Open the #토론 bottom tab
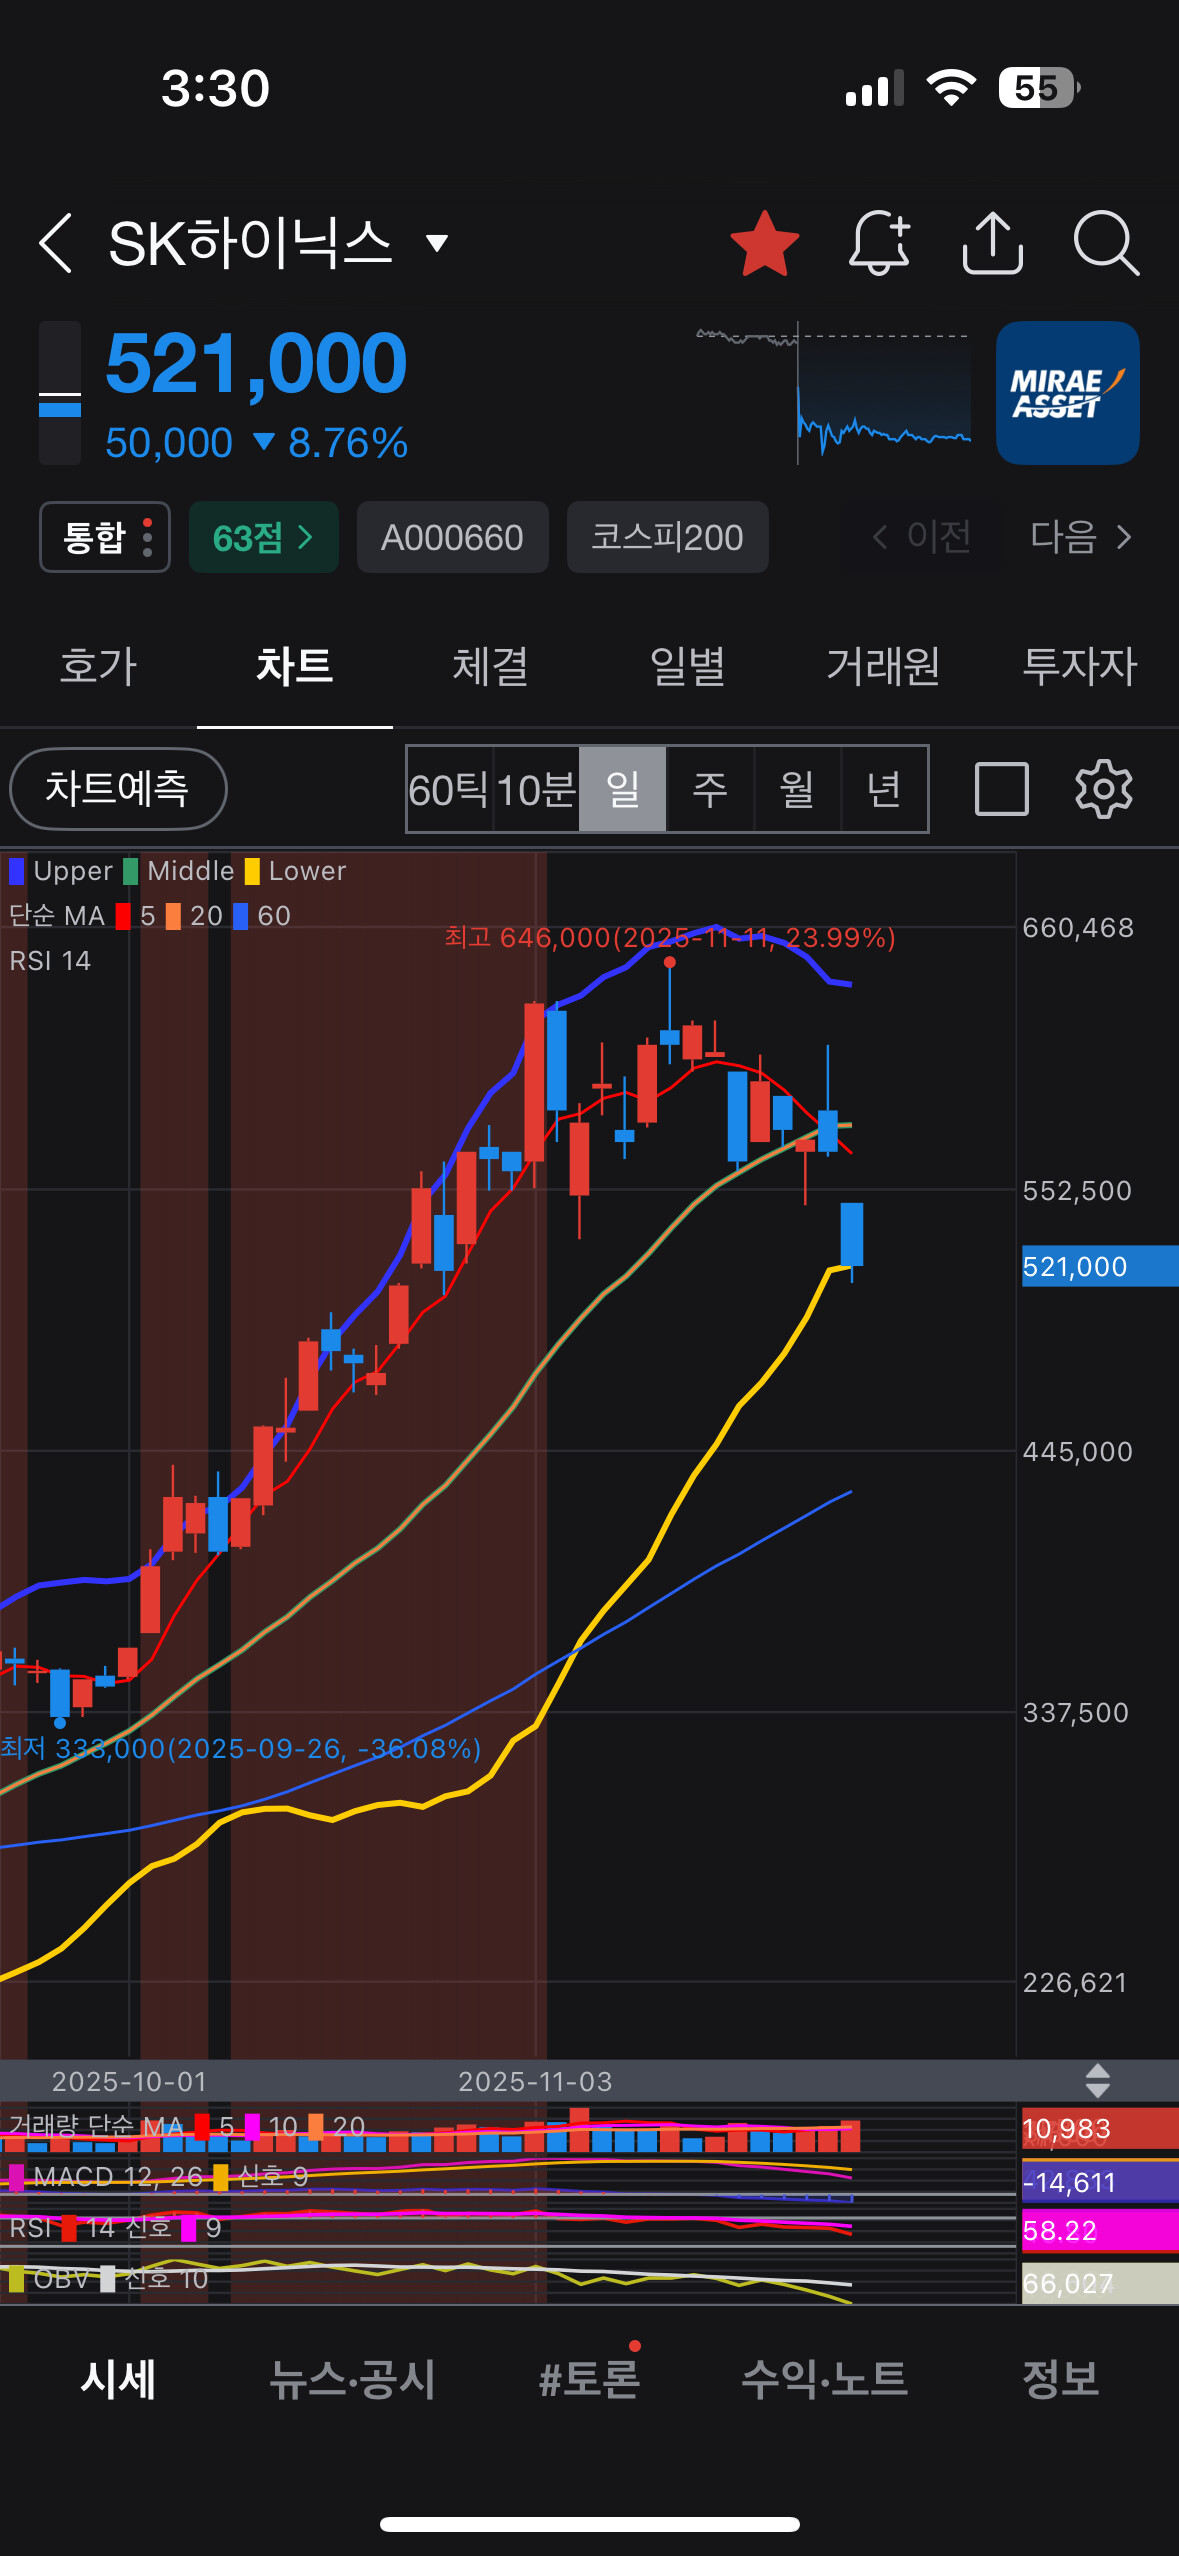This screenshot has height=2556, width=1179. click(589, 2379)
